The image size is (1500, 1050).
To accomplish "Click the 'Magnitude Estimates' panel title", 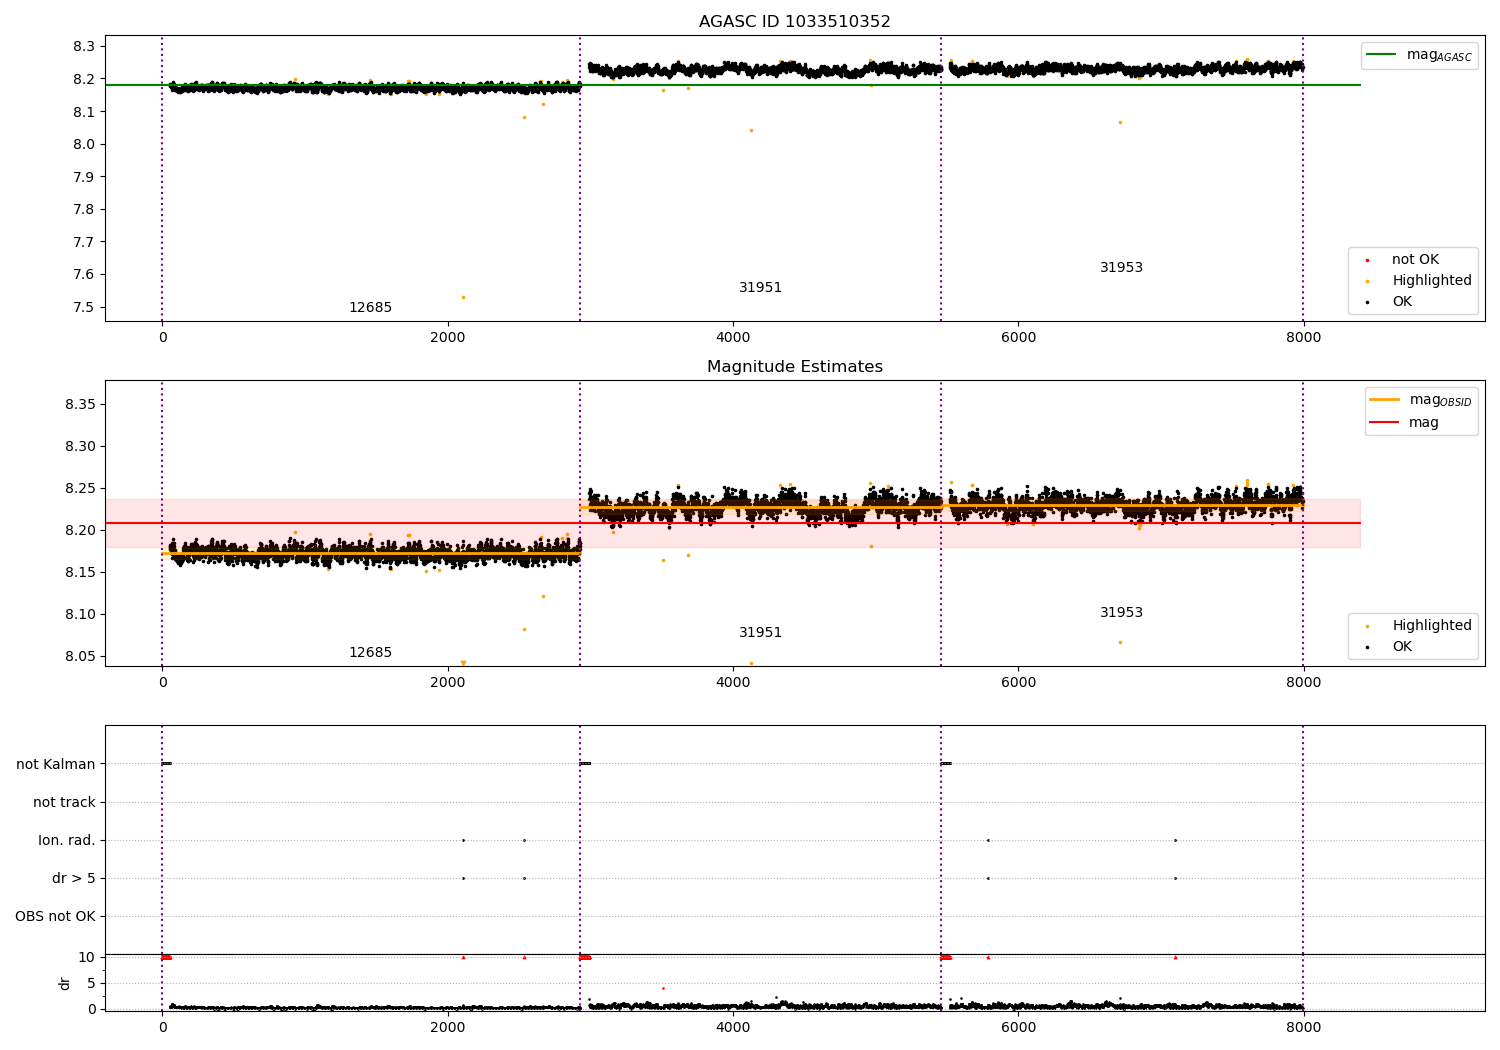I will click(794, 367).
